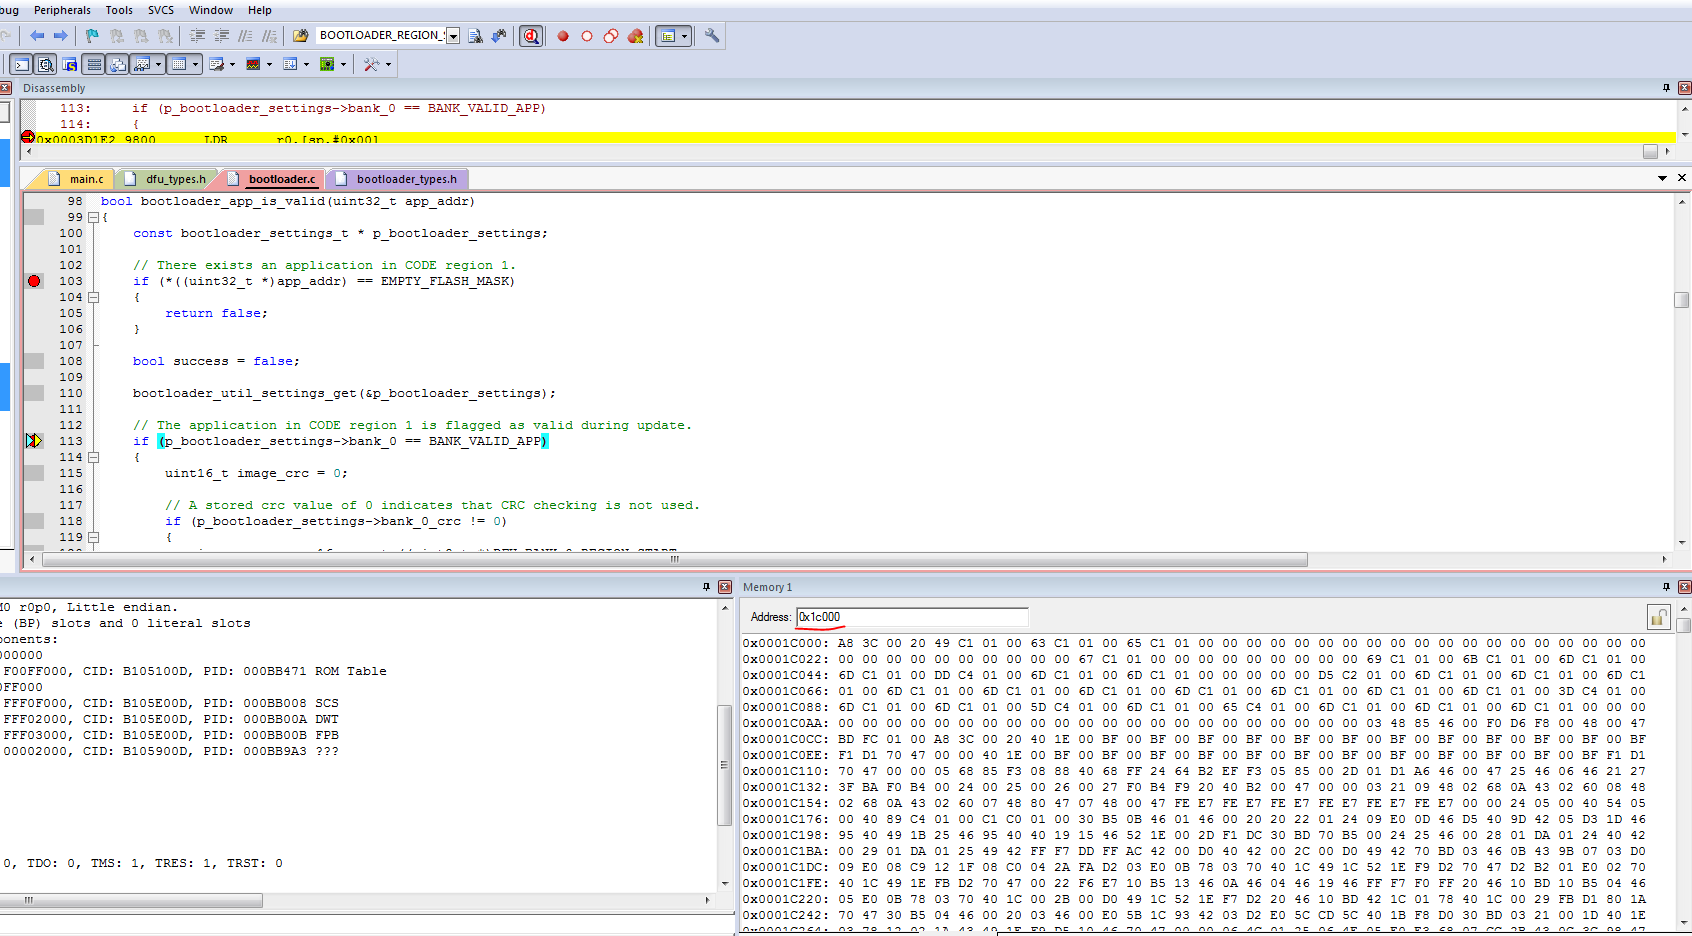The height and width of the screenshot is (936, 1692).
Task: Click the Analysis Windows icon
Action: [x=253, y=64]
